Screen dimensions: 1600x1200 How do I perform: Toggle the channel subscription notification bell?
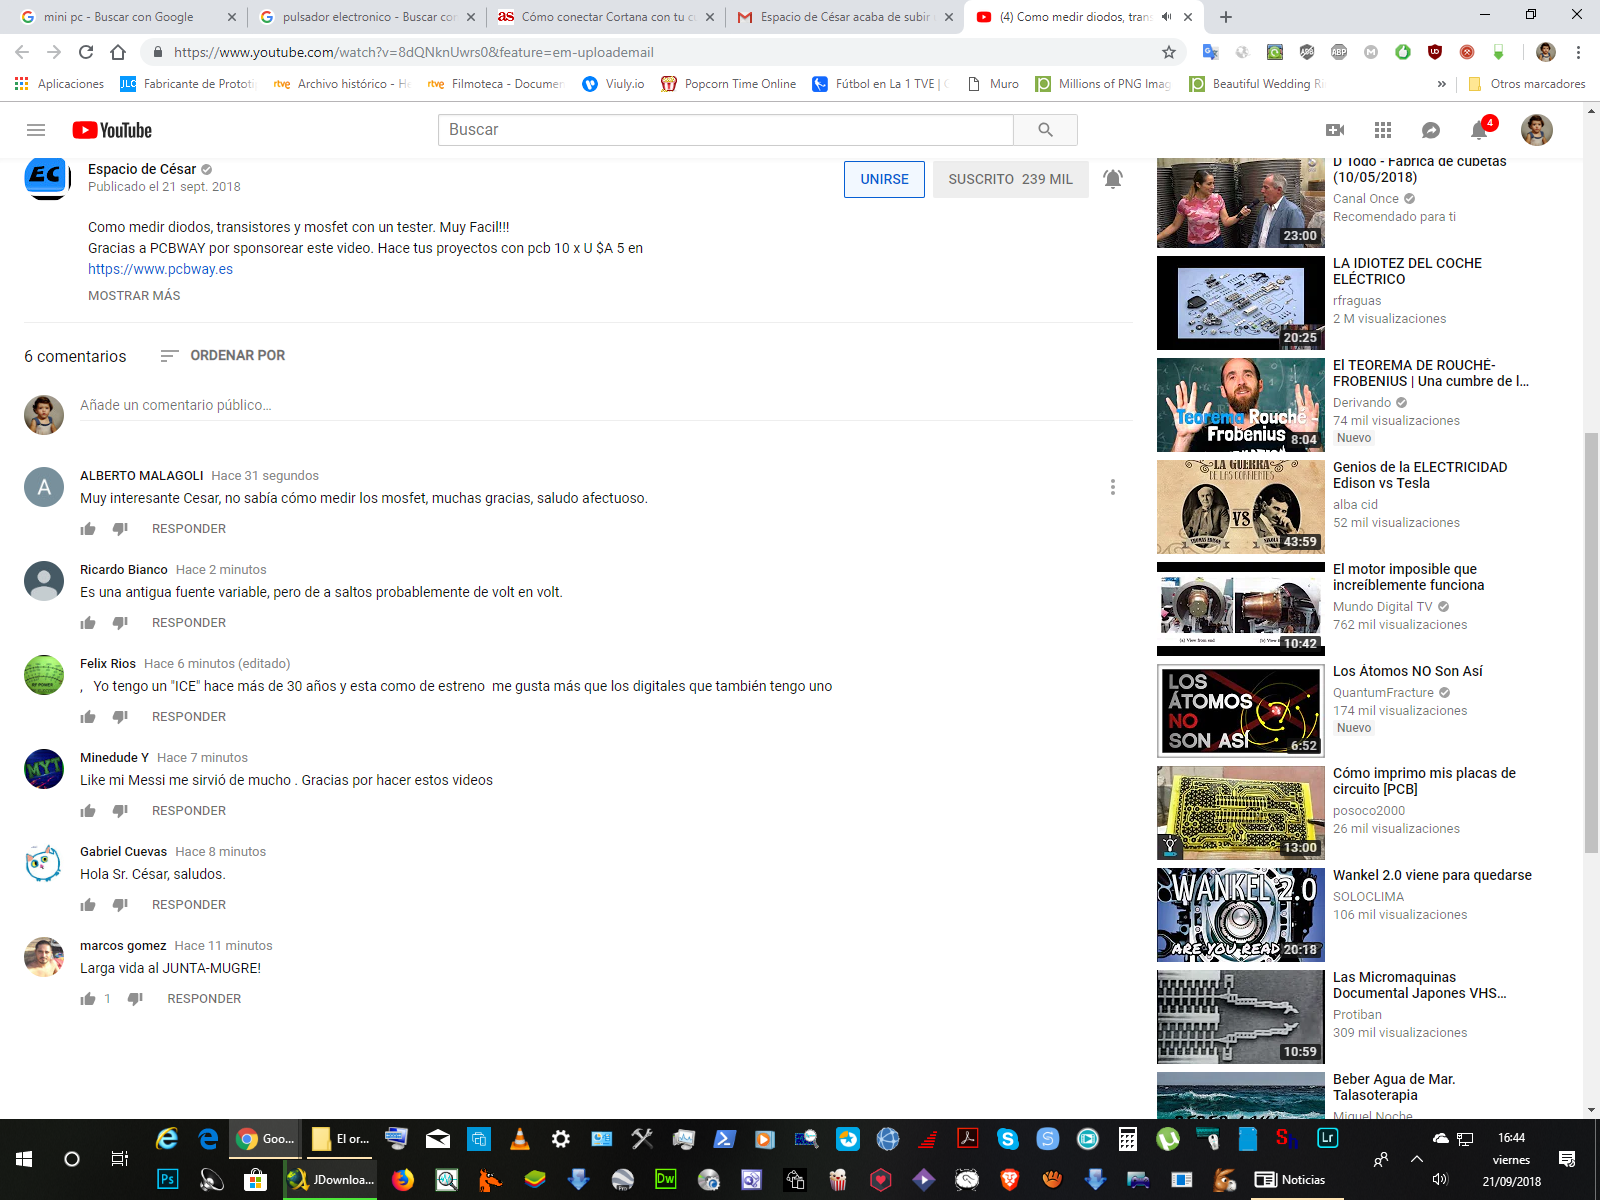(x=1112, y=179)
